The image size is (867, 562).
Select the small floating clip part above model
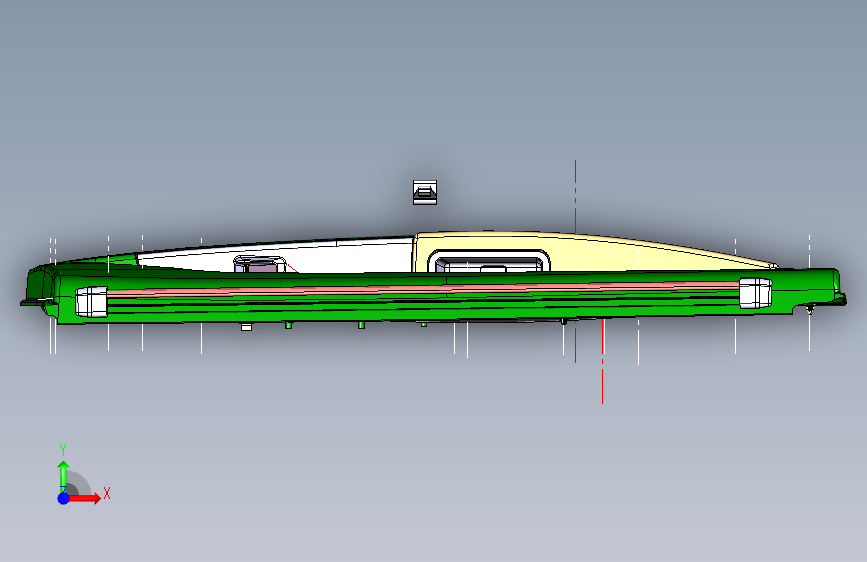[425, 192]
